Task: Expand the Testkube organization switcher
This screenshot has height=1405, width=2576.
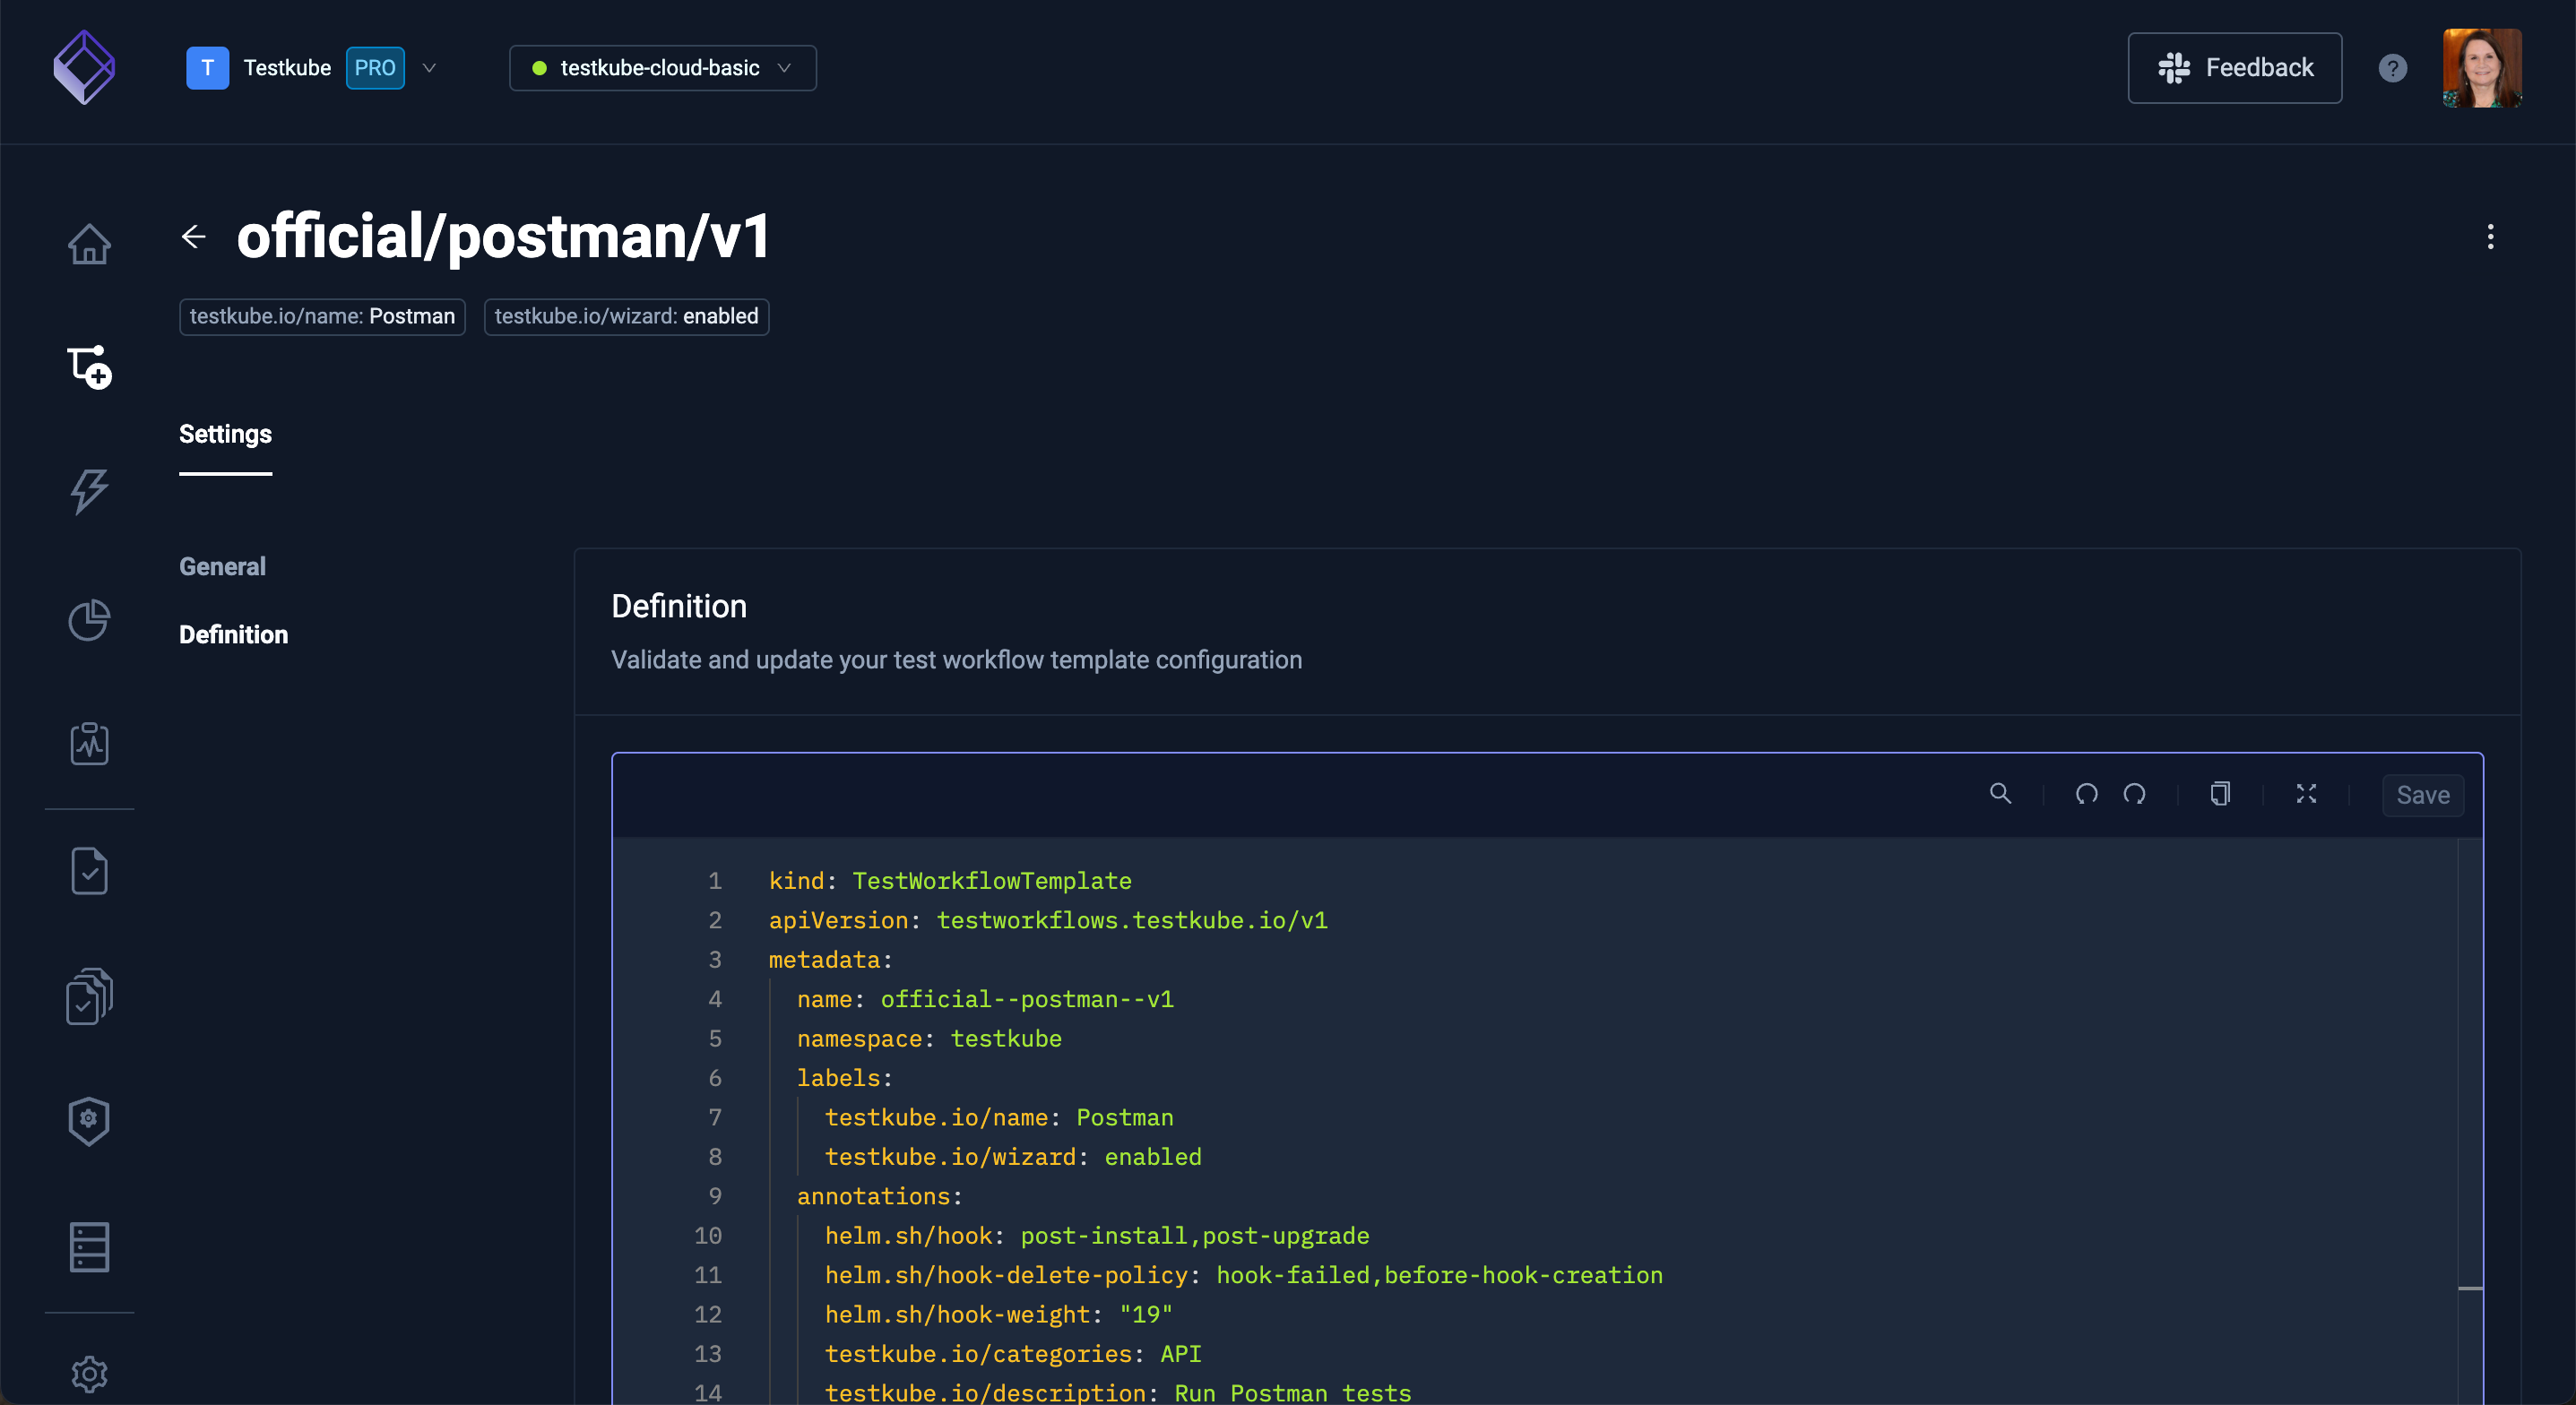Action: (x=428, y=67)
